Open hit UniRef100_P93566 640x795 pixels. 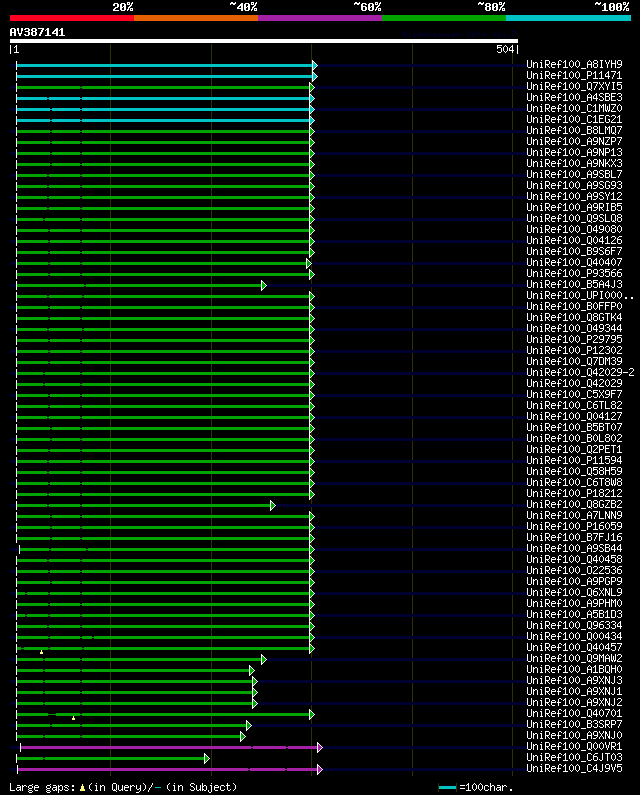coord(574,273)
